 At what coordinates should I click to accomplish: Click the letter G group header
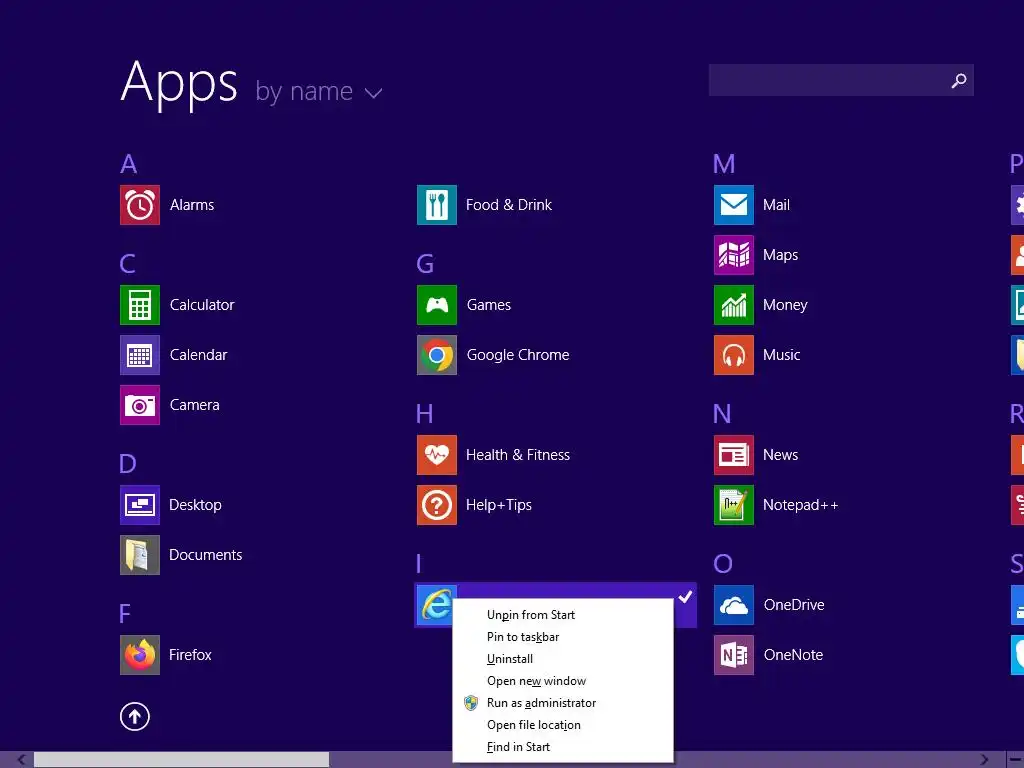425,264
